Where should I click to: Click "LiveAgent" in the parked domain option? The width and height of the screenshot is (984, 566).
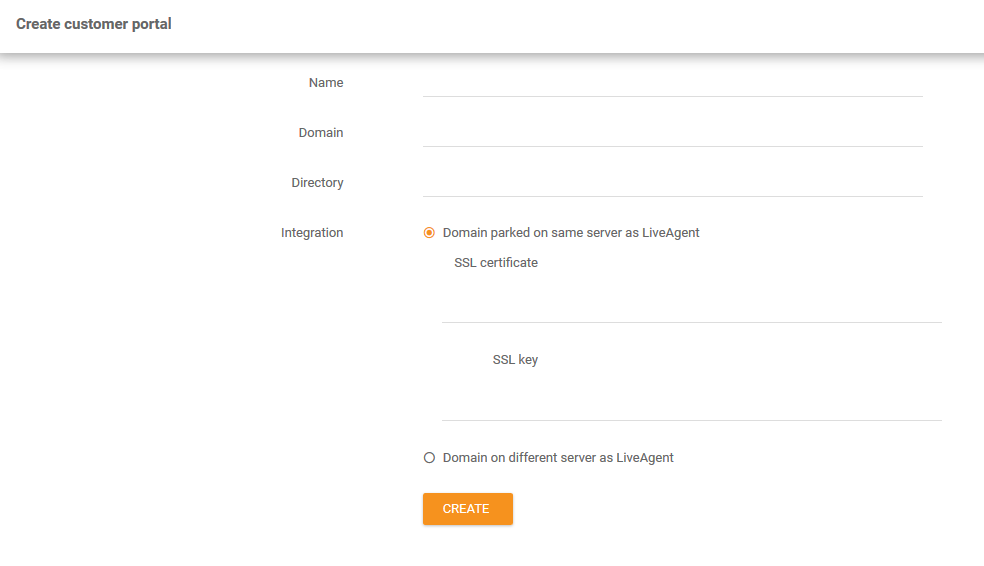(671, 233)
